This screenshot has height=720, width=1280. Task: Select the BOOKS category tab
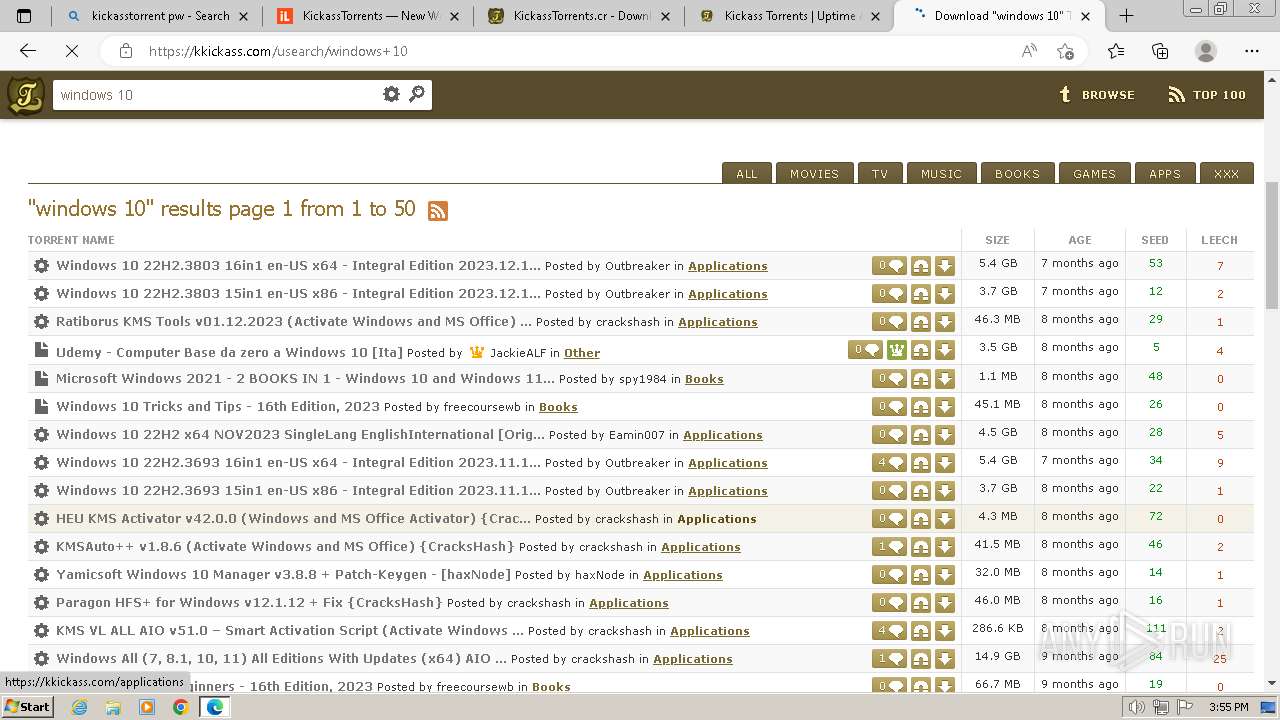(1017, 173)
